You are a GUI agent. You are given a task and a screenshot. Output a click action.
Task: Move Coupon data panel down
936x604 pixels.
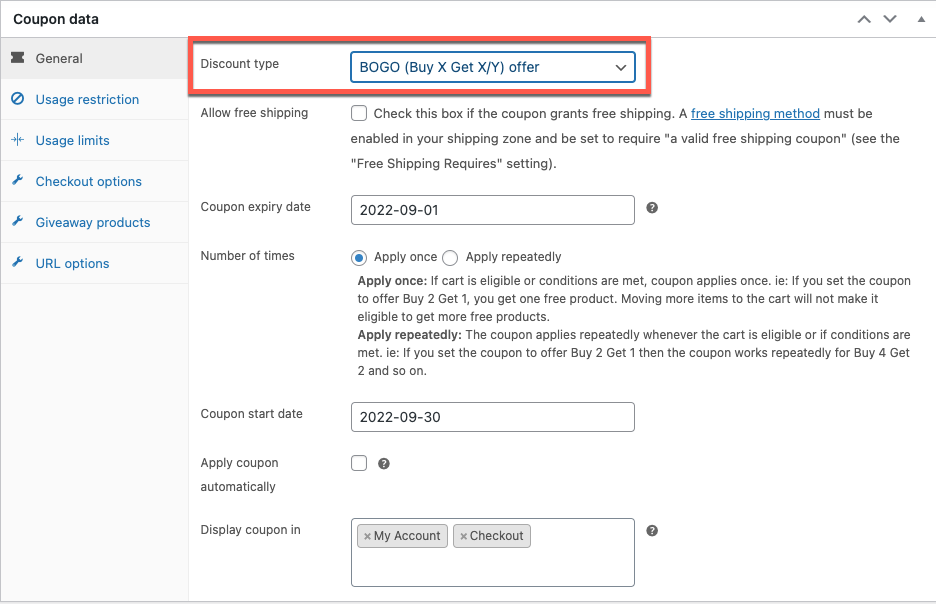point(890,19)
